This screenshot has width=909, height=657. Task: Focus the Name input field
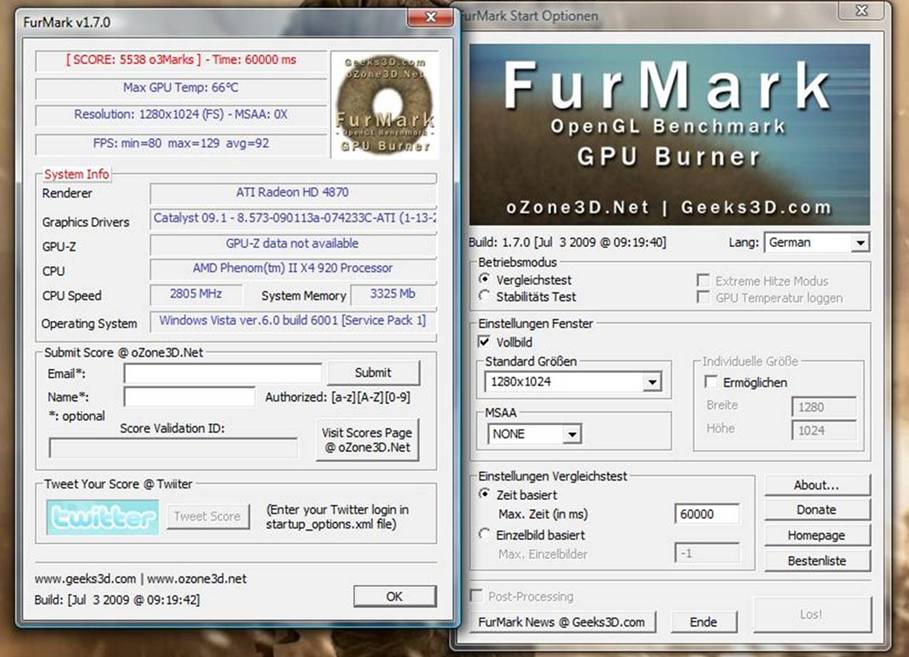[190, 397]
